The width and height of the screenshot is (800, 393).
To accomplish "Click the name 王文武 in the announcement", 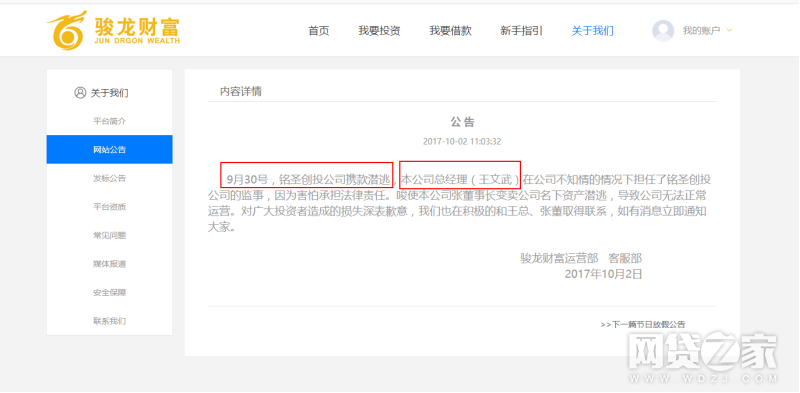I will (495, 179).
